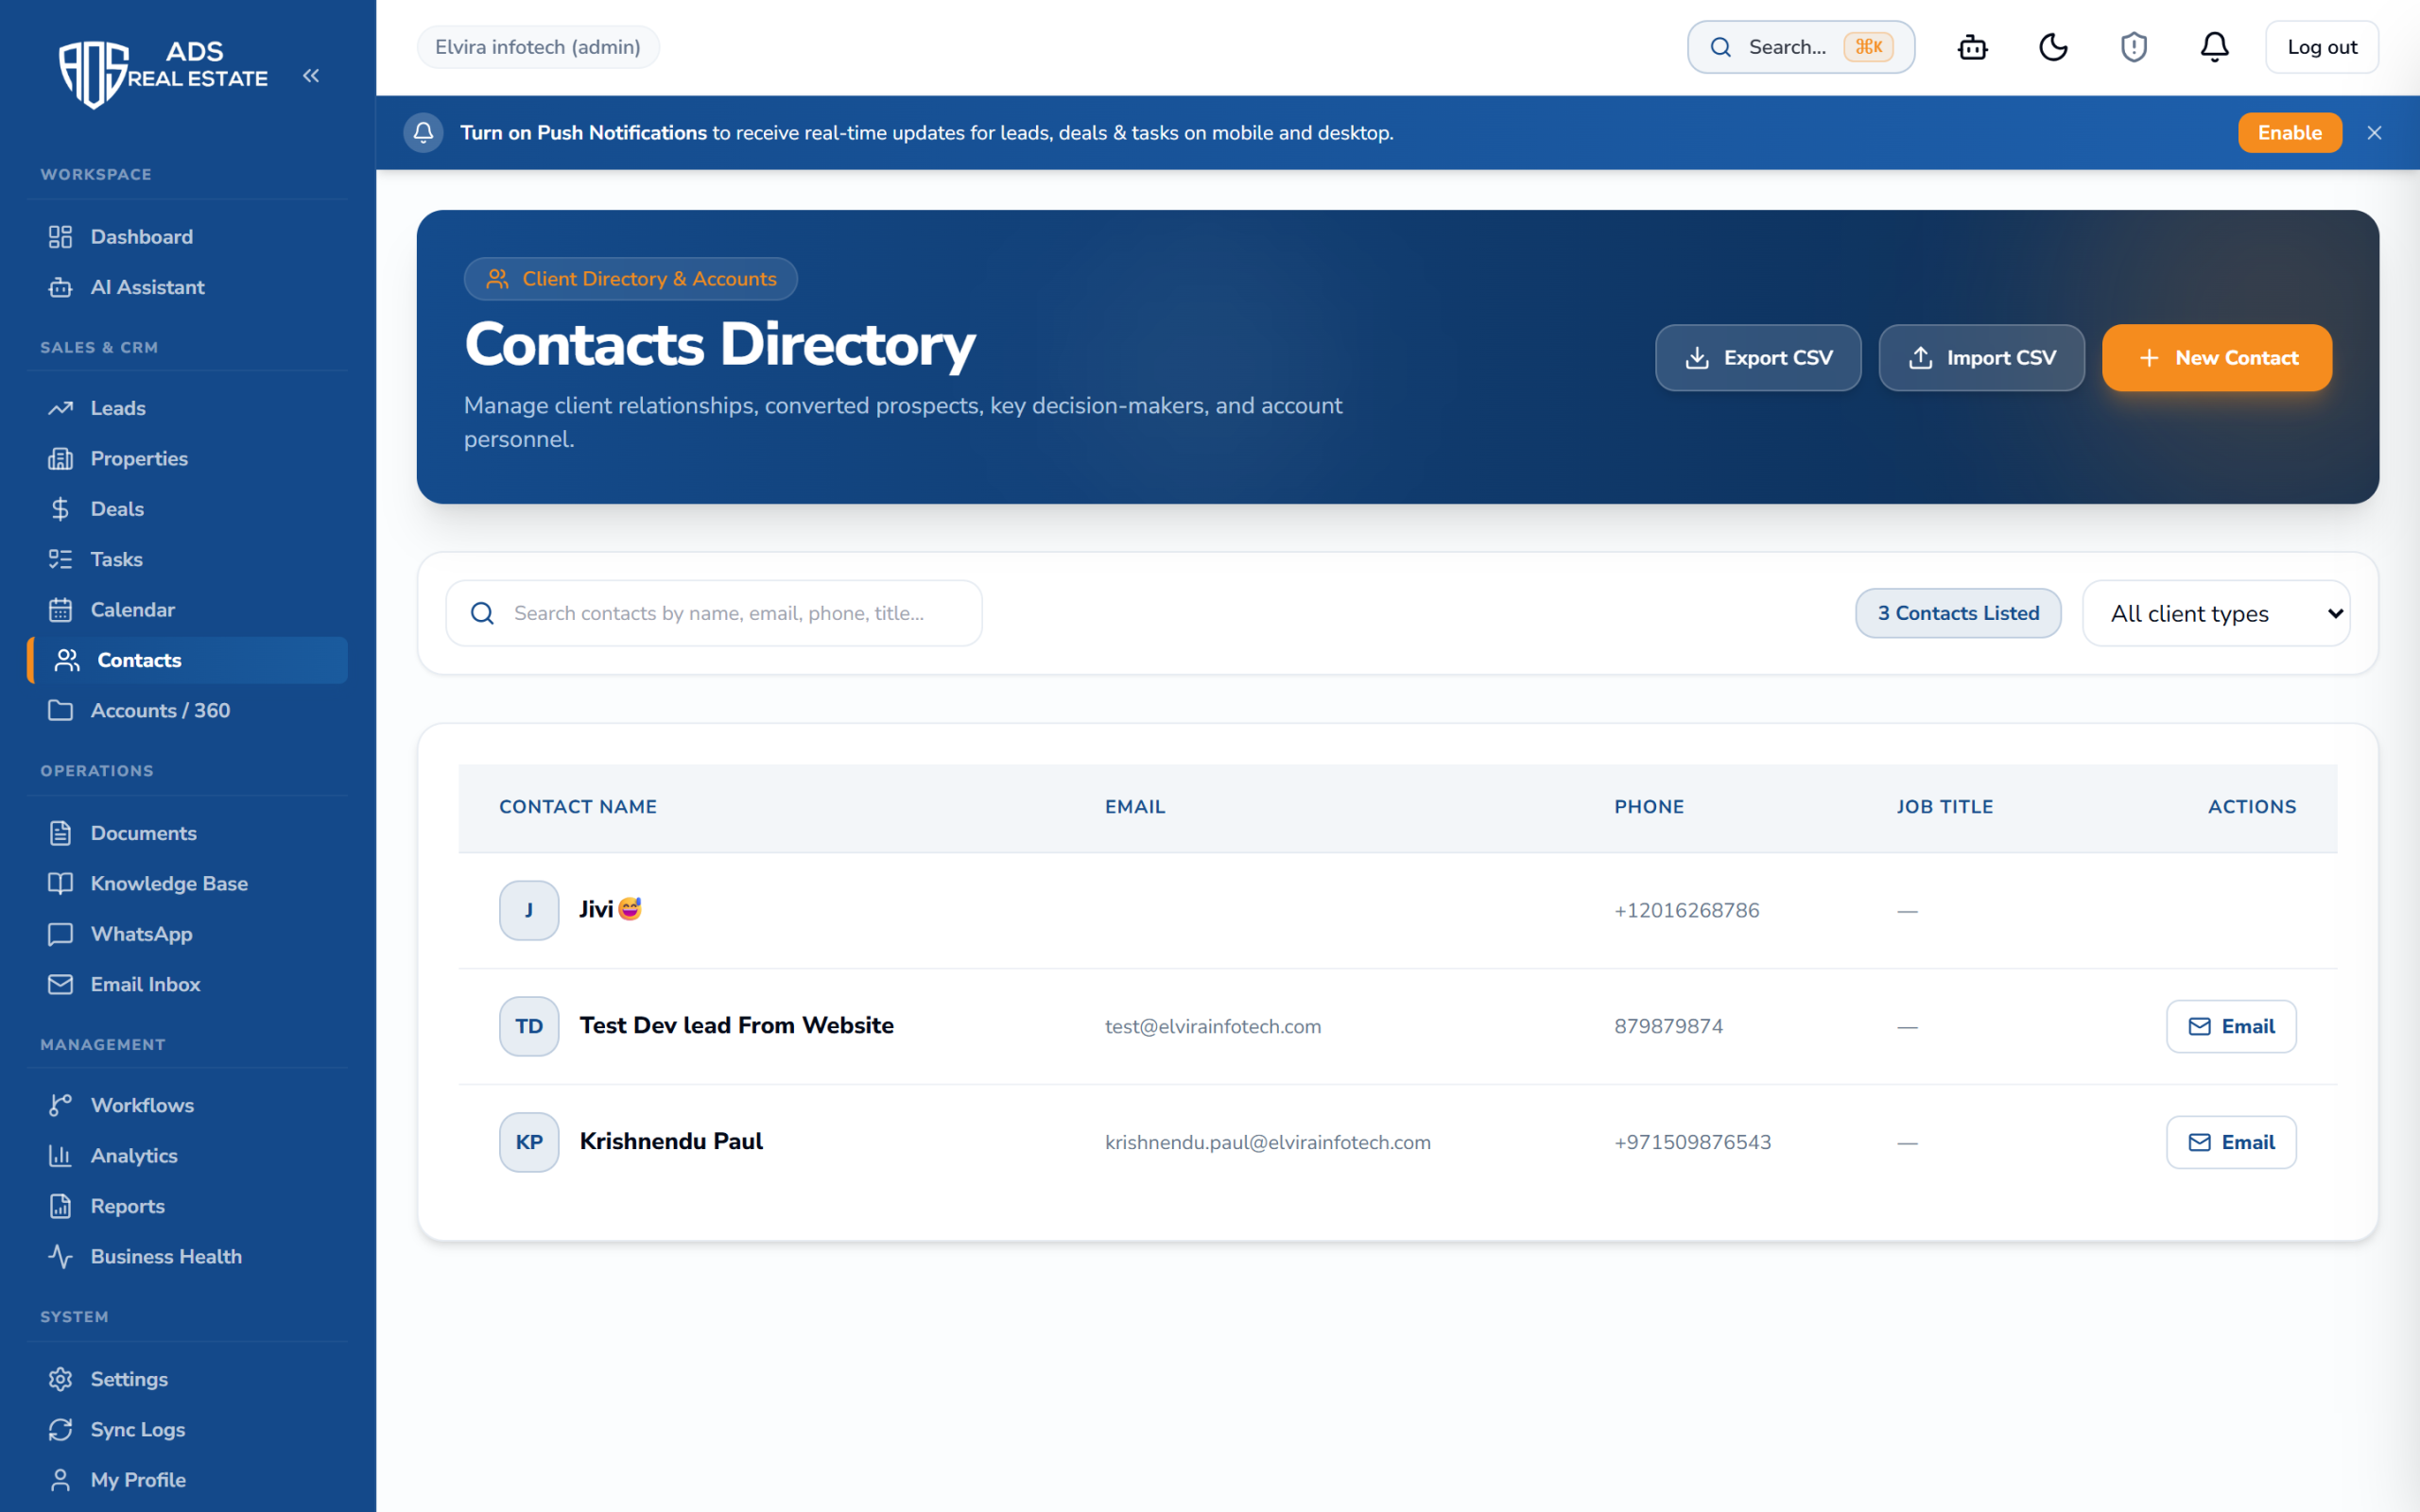Click the 3 Contacts Listed badge
2420x1512 pixels.
click(x=1958, y=613)
